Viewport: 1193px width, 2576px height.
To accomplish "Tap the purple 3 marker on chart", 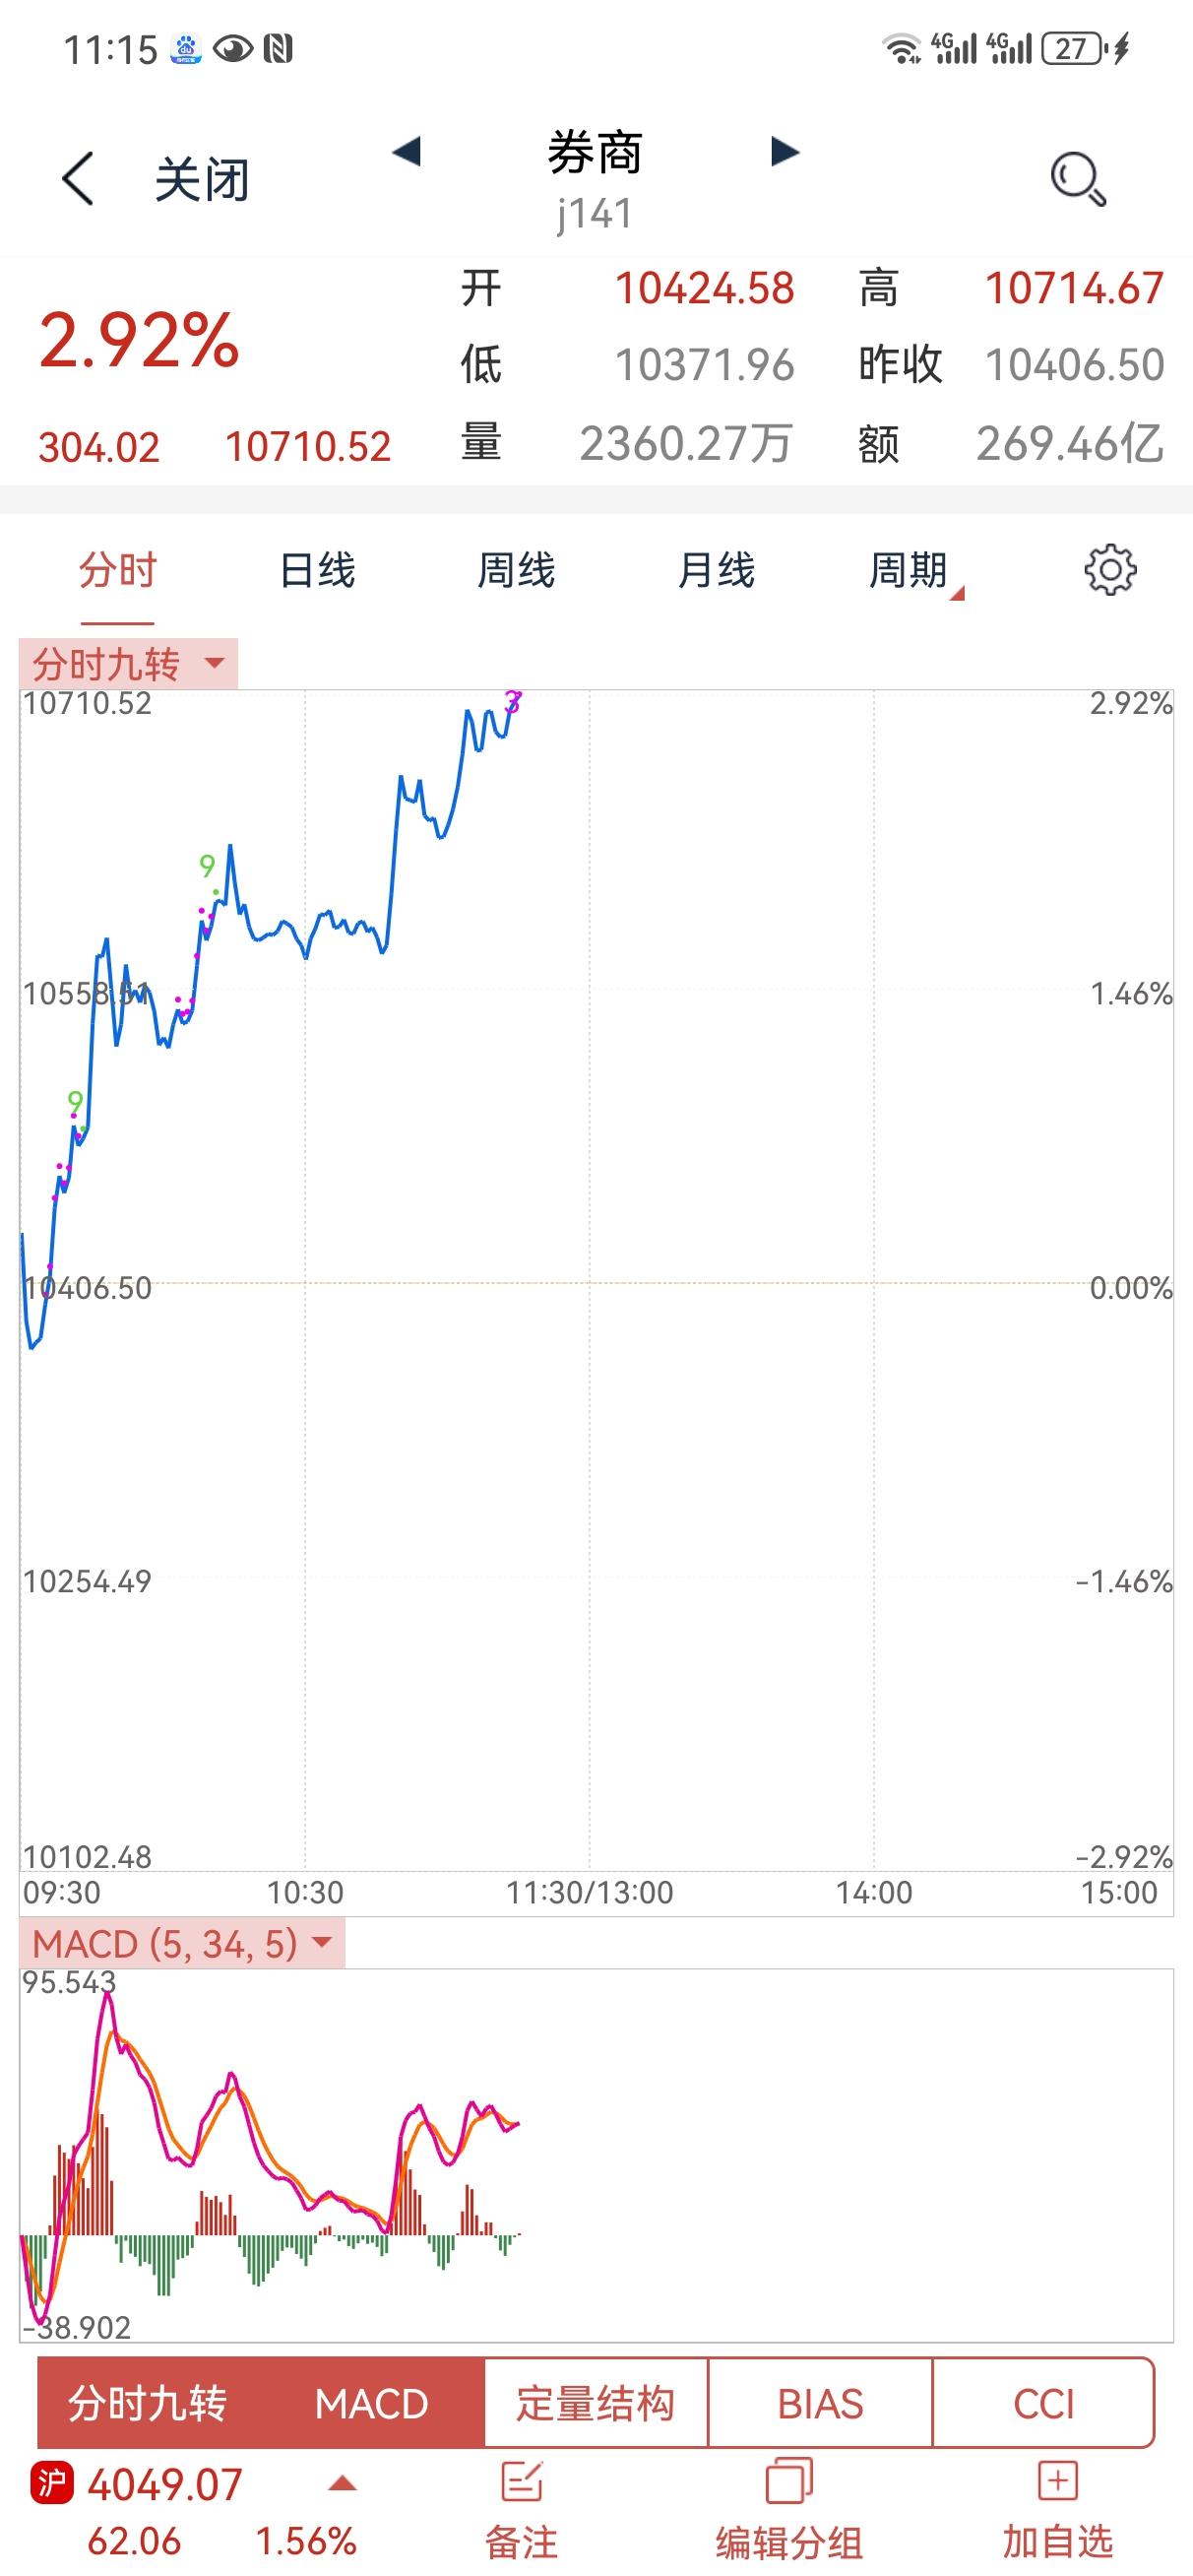I will pyautogui.click(x=513, y=701).
